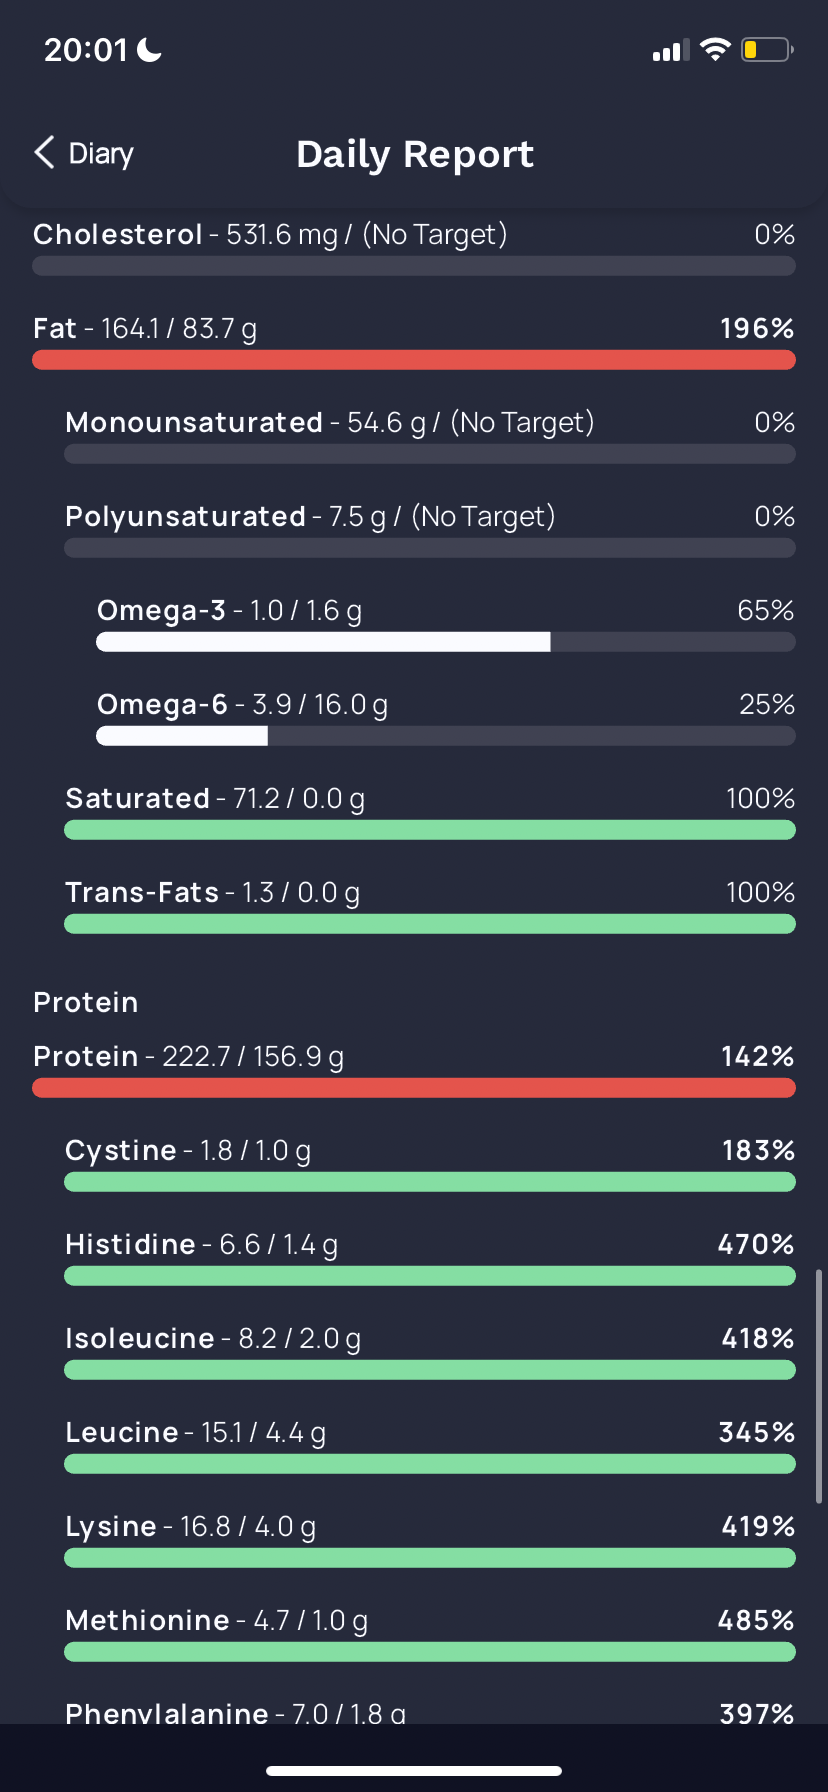Tap the Methionine 485% row
The image size is (828, 1792).
430,1633
